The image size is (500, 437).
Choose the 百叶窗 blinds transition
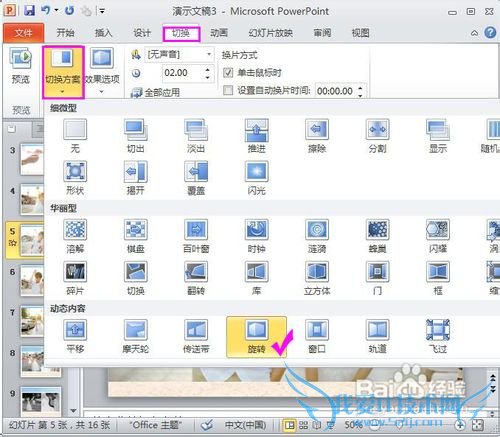pyautogui.click(x=196, y=237)
